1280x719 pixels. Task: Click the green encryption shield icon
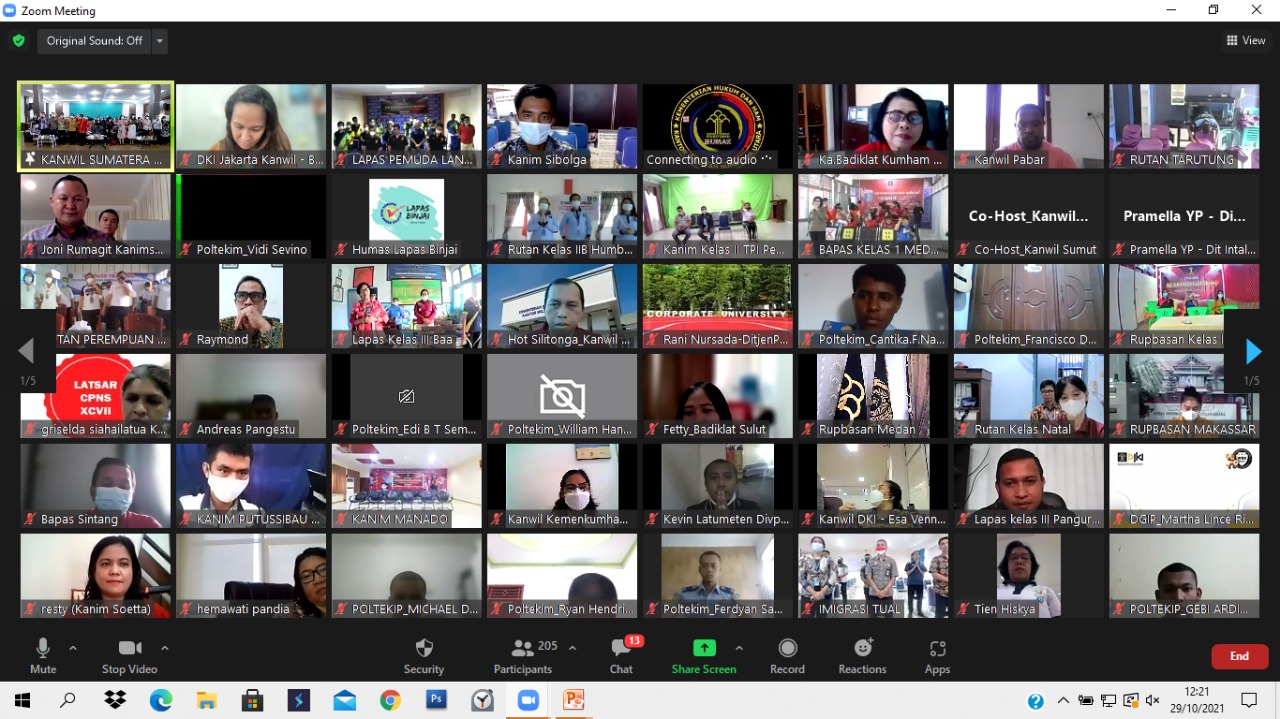18,41
